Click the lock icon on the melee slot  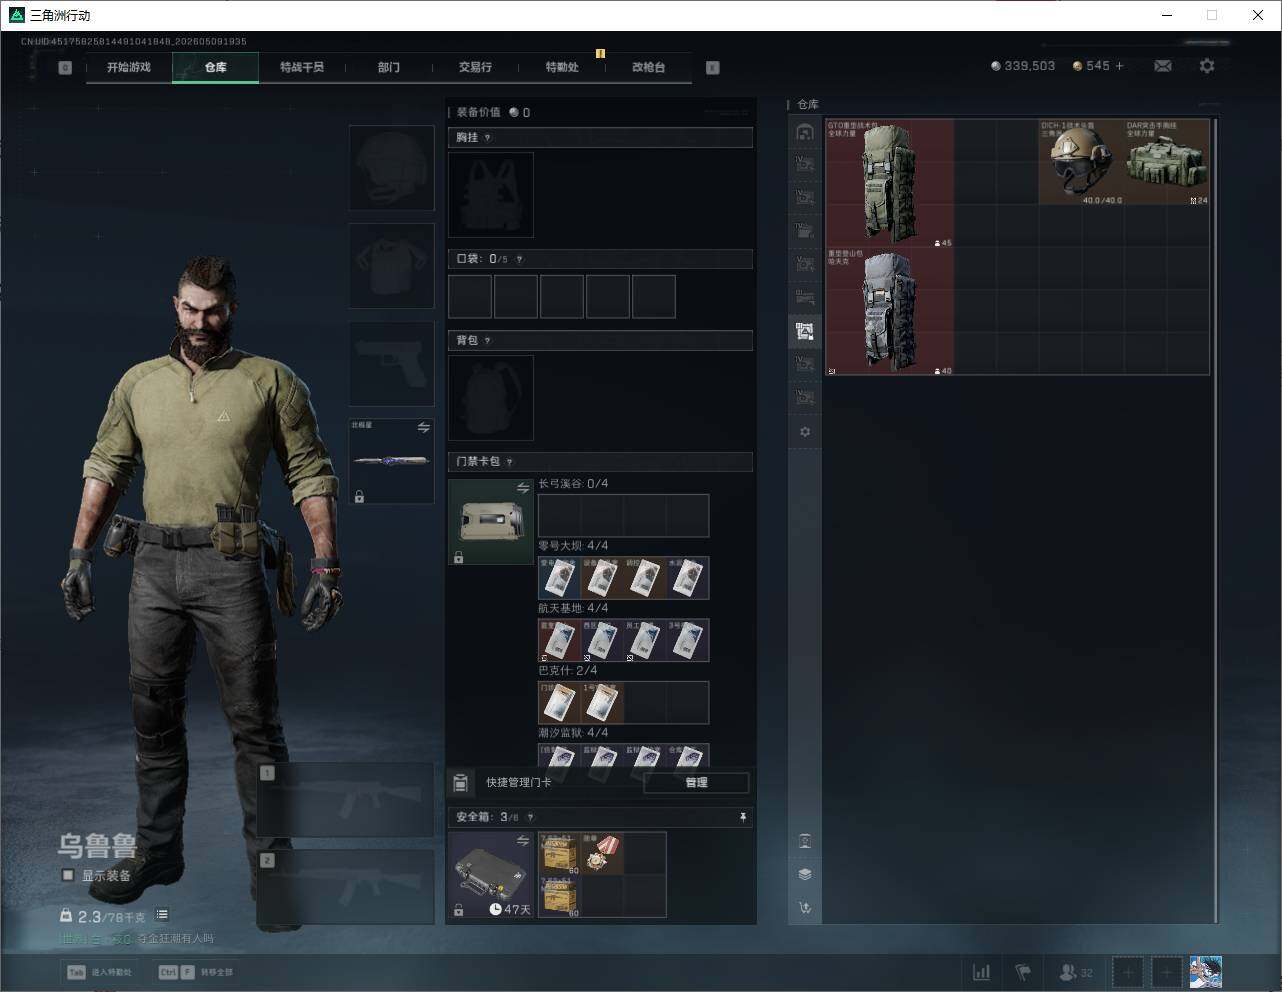pyautogui.click(x=359, y=496)
